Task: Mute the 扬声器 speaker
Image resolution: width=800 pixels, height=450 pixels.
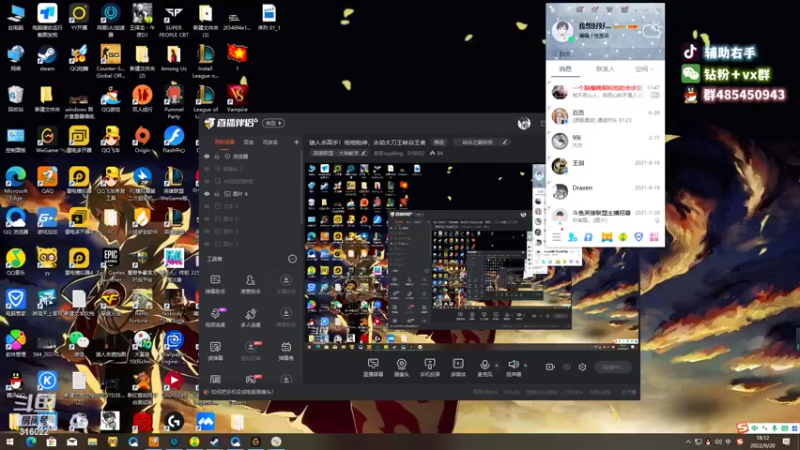Action: [513, 367]
